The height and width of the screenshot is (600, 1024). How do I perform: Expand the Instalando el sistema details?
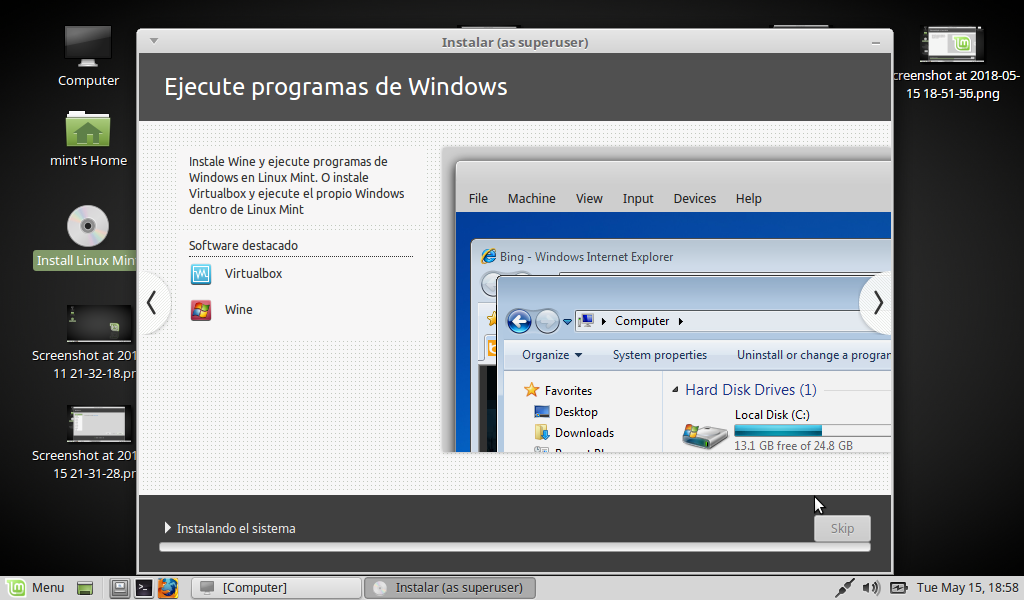[168, 528]
